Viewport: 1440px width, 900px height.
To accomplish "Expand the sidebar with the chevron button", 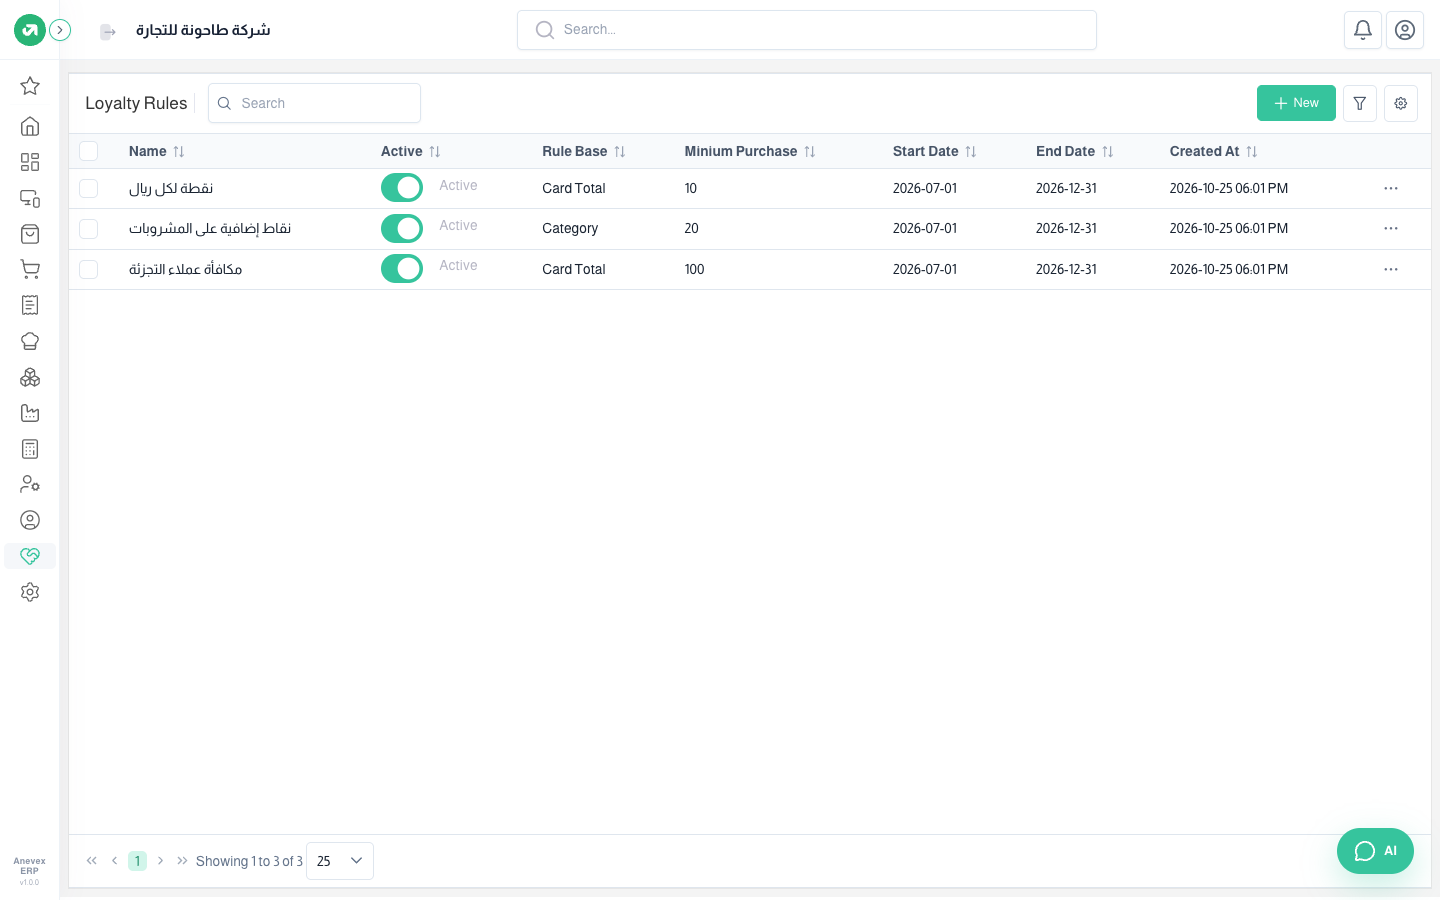I will [x=60, y=30].
